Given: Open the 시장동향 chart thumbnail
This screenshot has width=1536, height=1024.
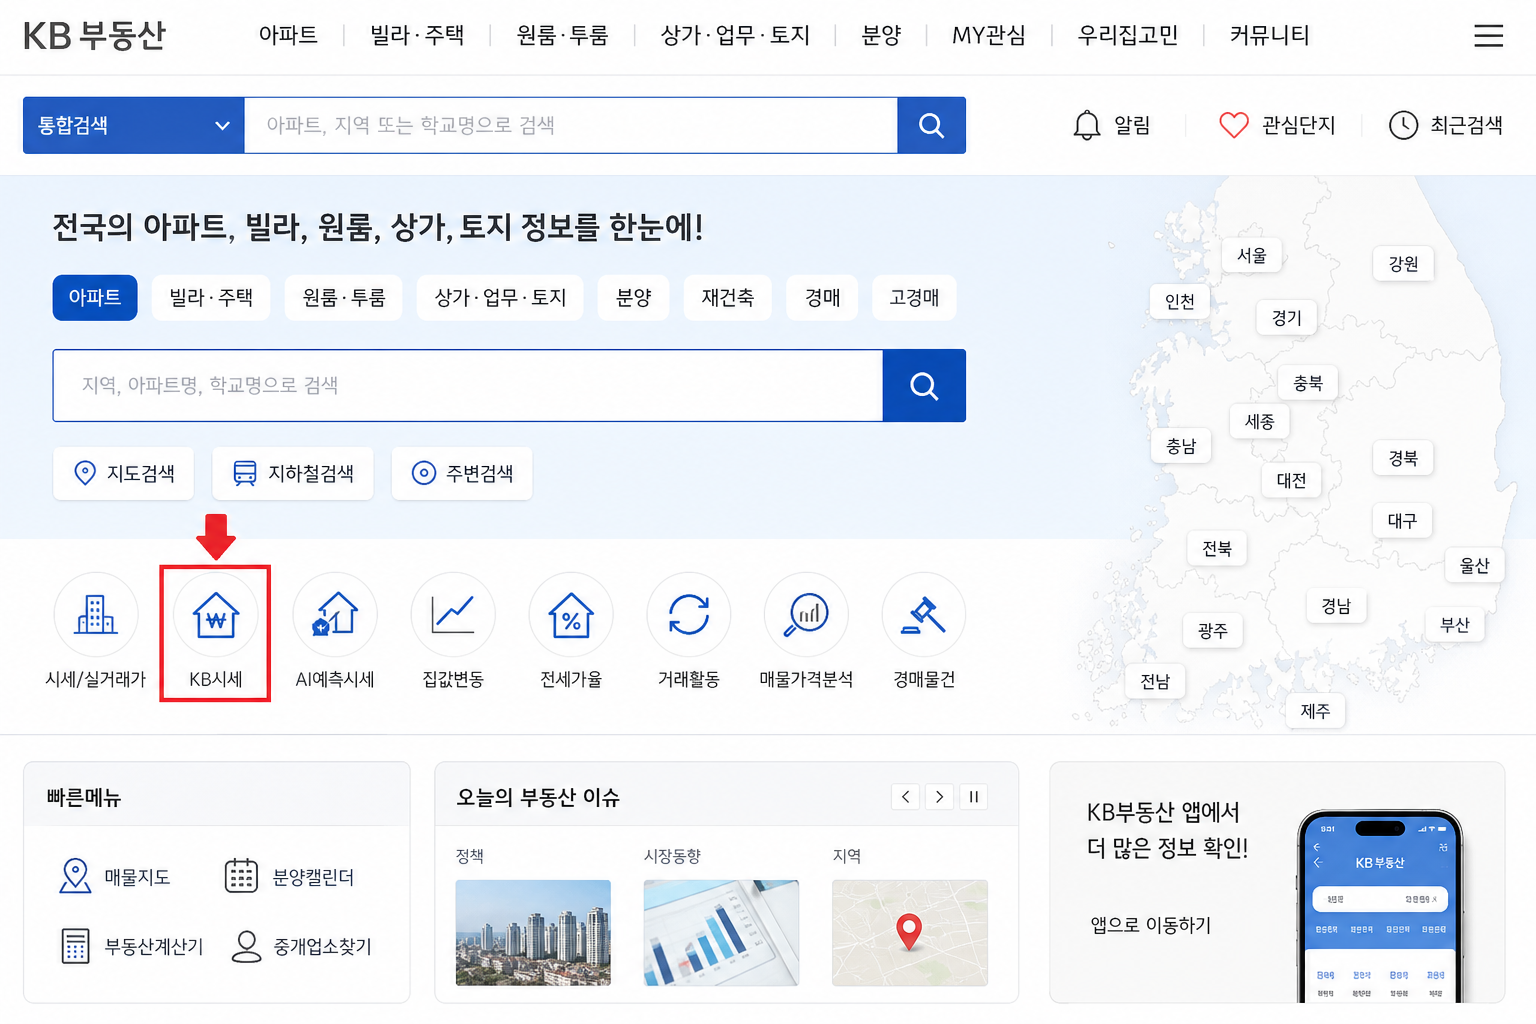Looking at the screenshot, I should (x=721, y=932).
